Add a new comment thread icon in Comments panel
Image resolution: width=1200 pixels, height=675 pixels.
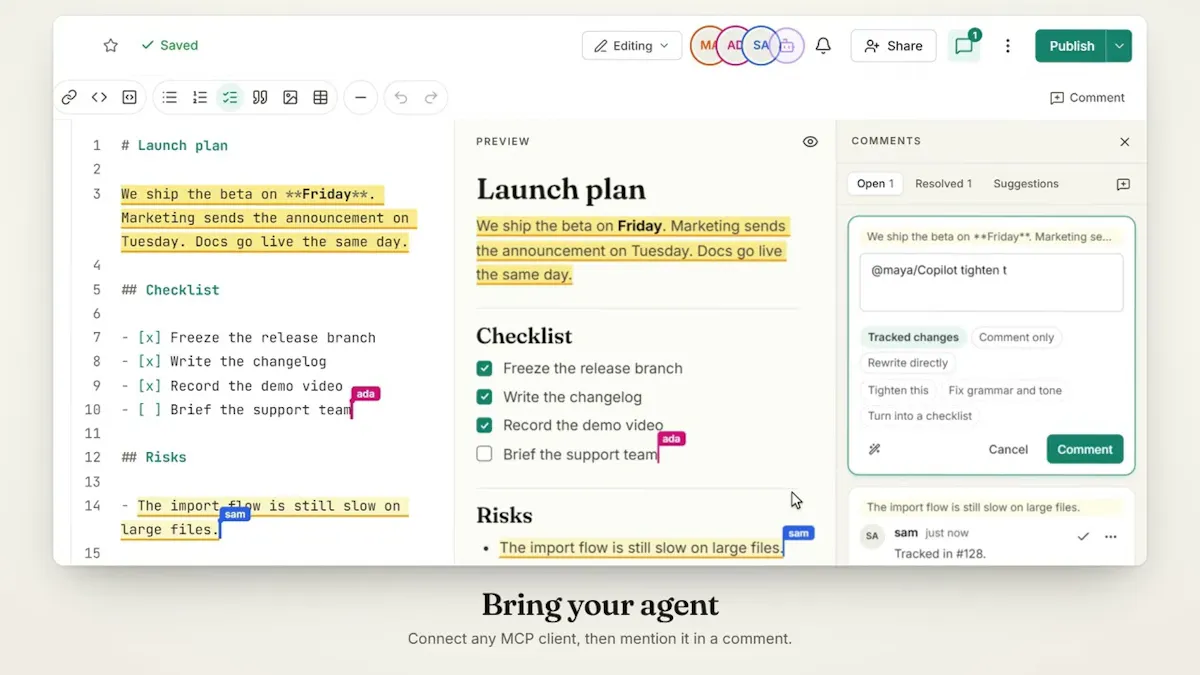click(1123, 184)
